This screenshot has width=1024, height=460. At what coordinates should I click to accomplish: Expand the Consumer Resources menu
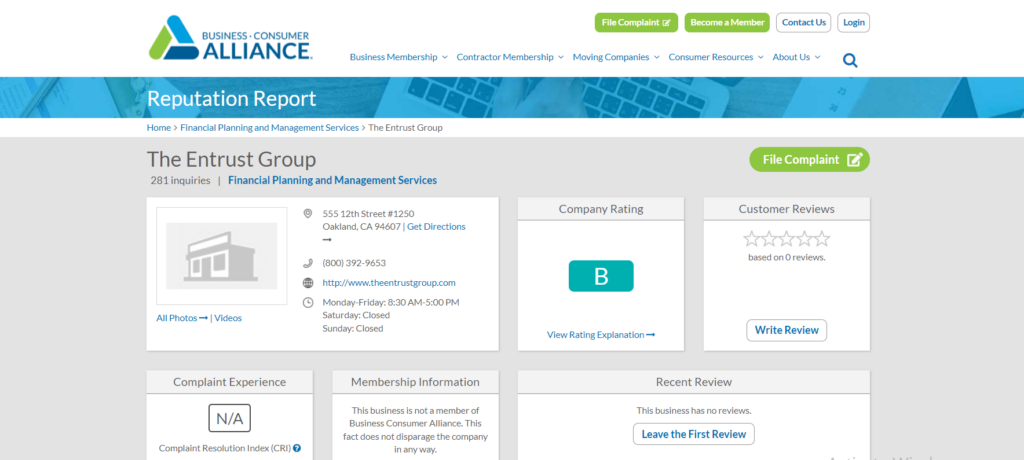click(716, 57)
